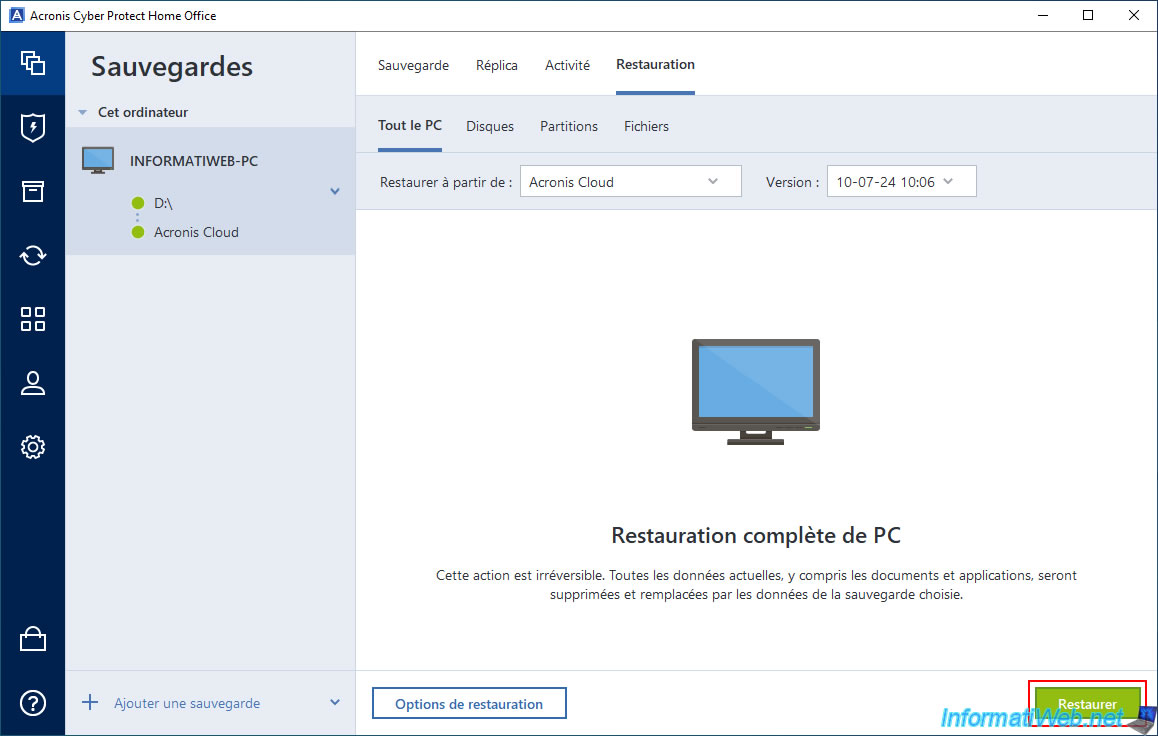Switch to the Activité tab
This screenshot has height=736, width=1158.
[x=567, y=65]
